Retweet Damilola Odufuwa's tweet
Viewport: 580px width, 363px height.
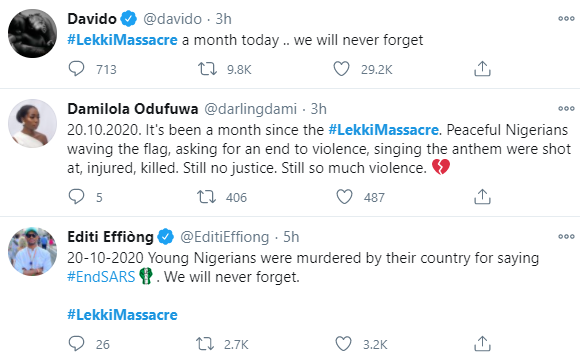(206, 197)
